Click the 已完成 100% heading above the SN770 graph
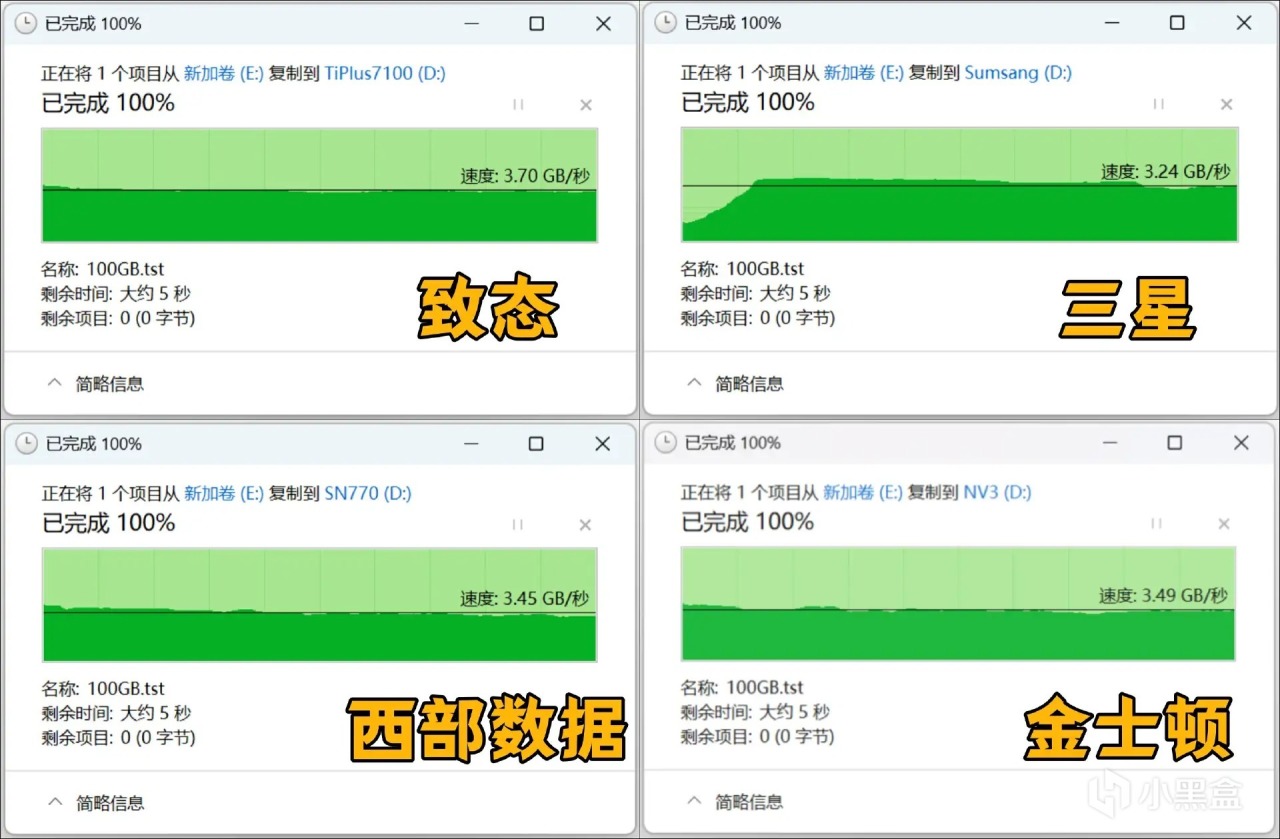 tap(108, 523)
